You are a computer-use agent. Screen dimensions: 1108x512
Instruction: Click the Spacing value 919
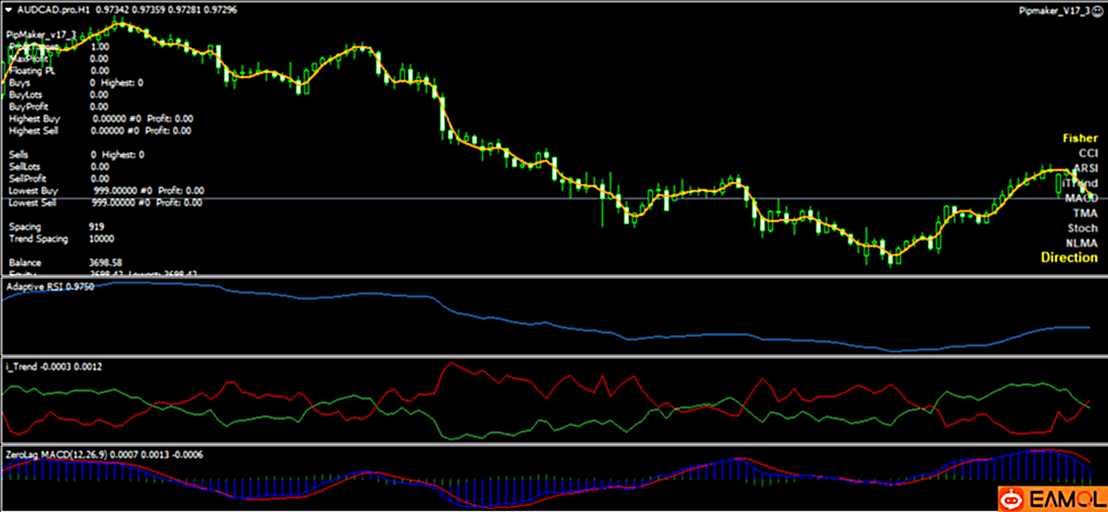coord(97,227)
